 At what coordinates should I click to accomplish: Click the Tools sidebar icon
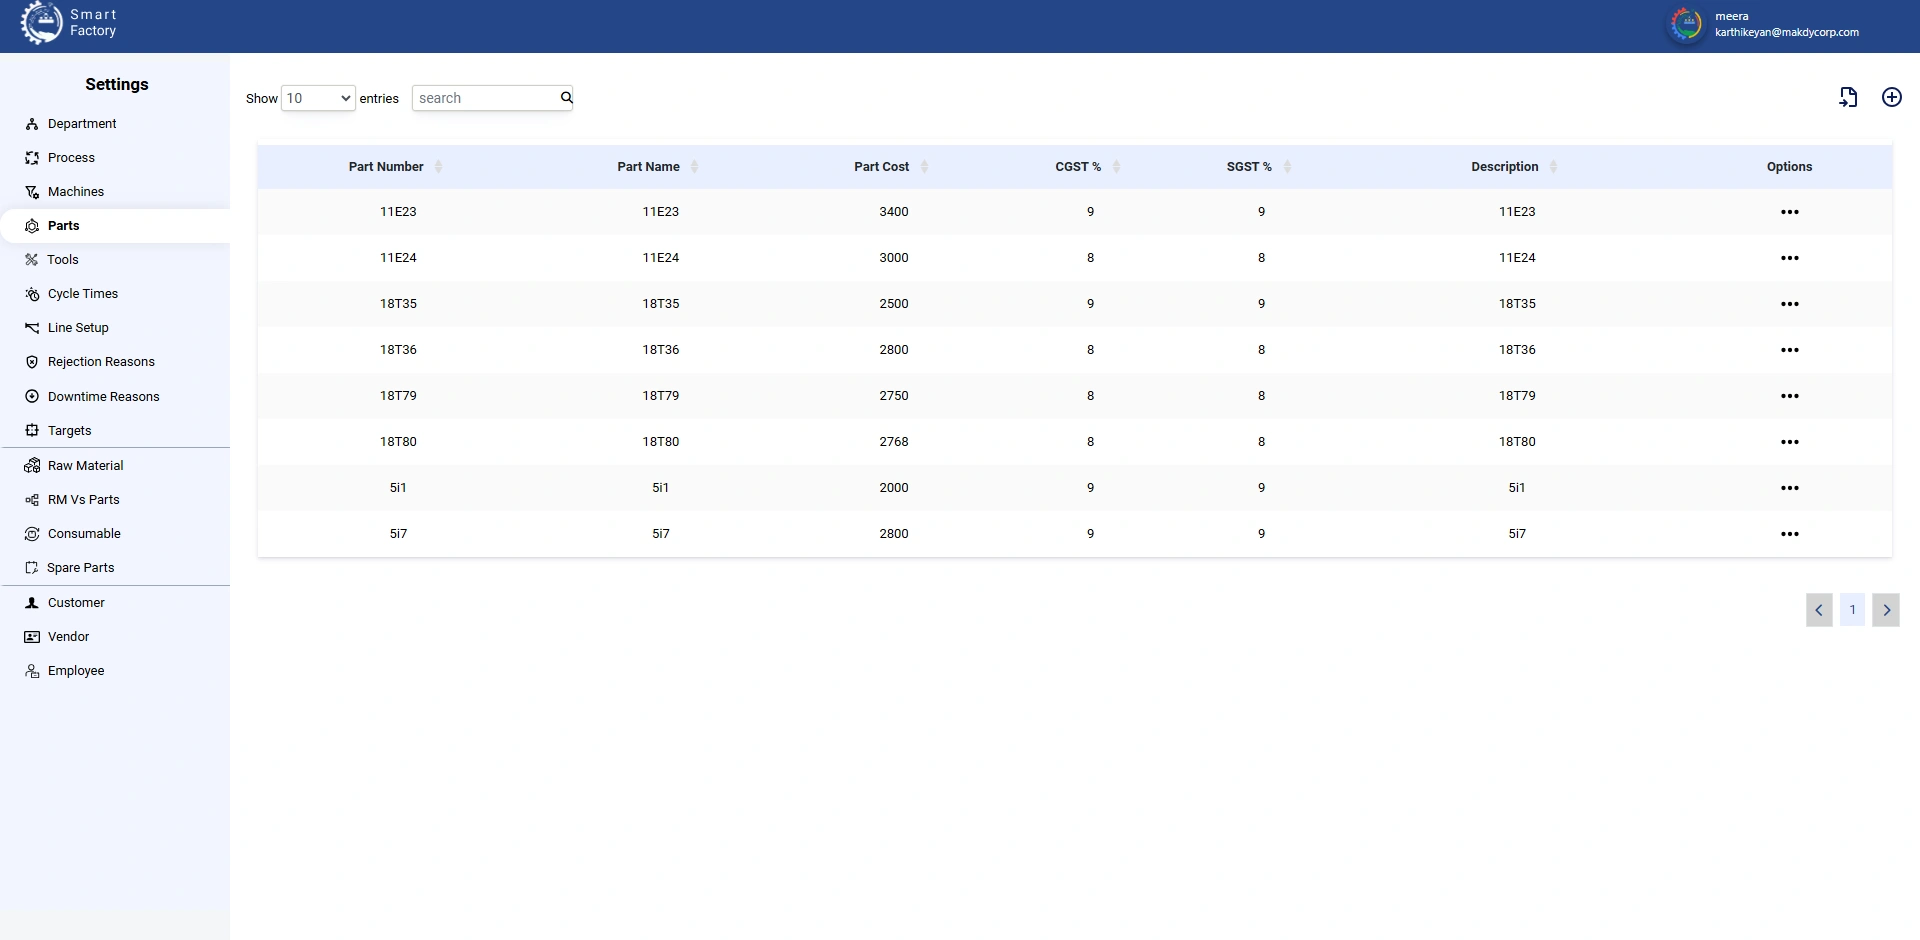32,260
